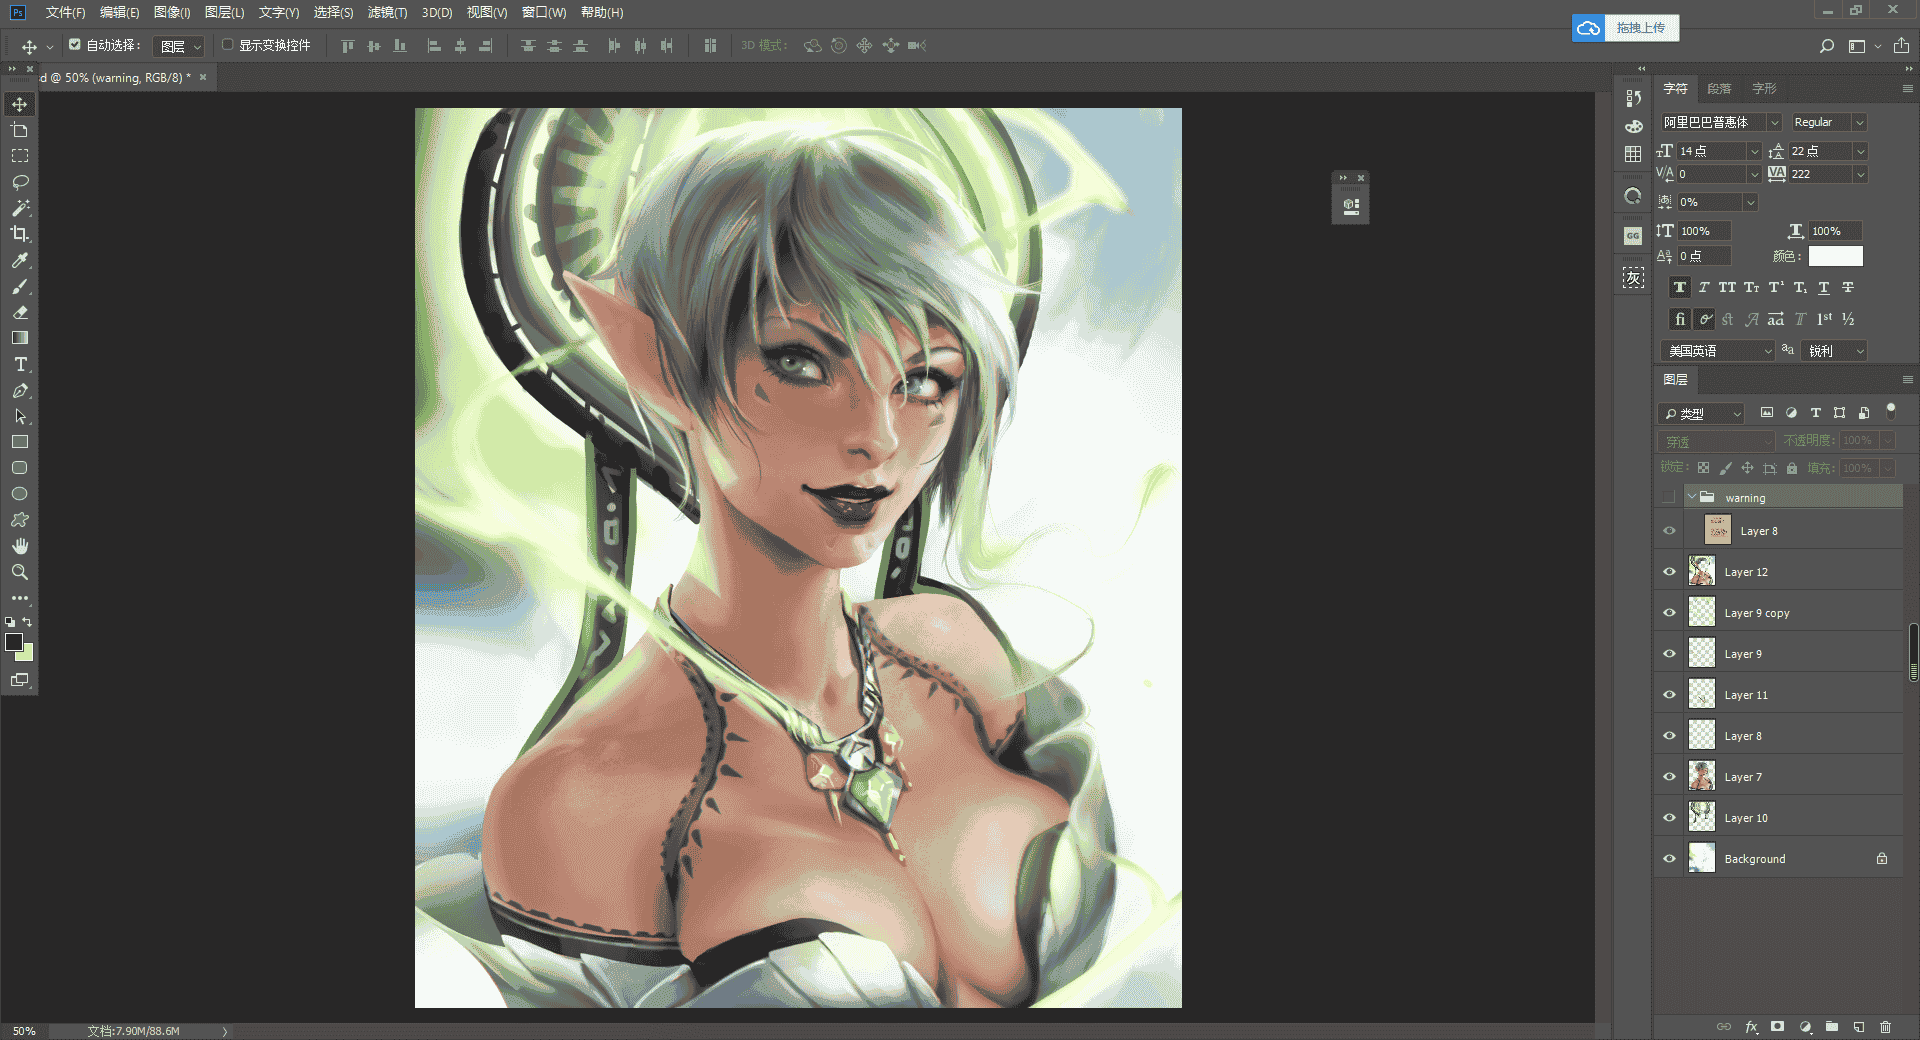This screenshot has width=1920, height=1040.
Task: Toggle visibility of Layer 7
Action: pyautogui.click(x=1669, y=777)
